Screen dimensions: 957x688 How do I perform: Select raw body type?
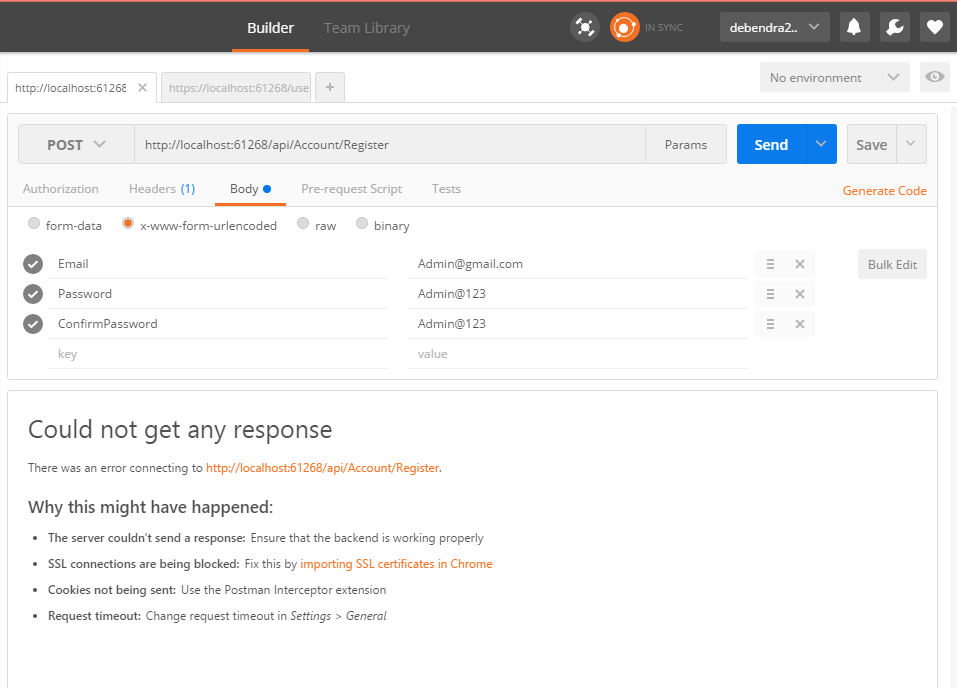[x=303, y=223]
